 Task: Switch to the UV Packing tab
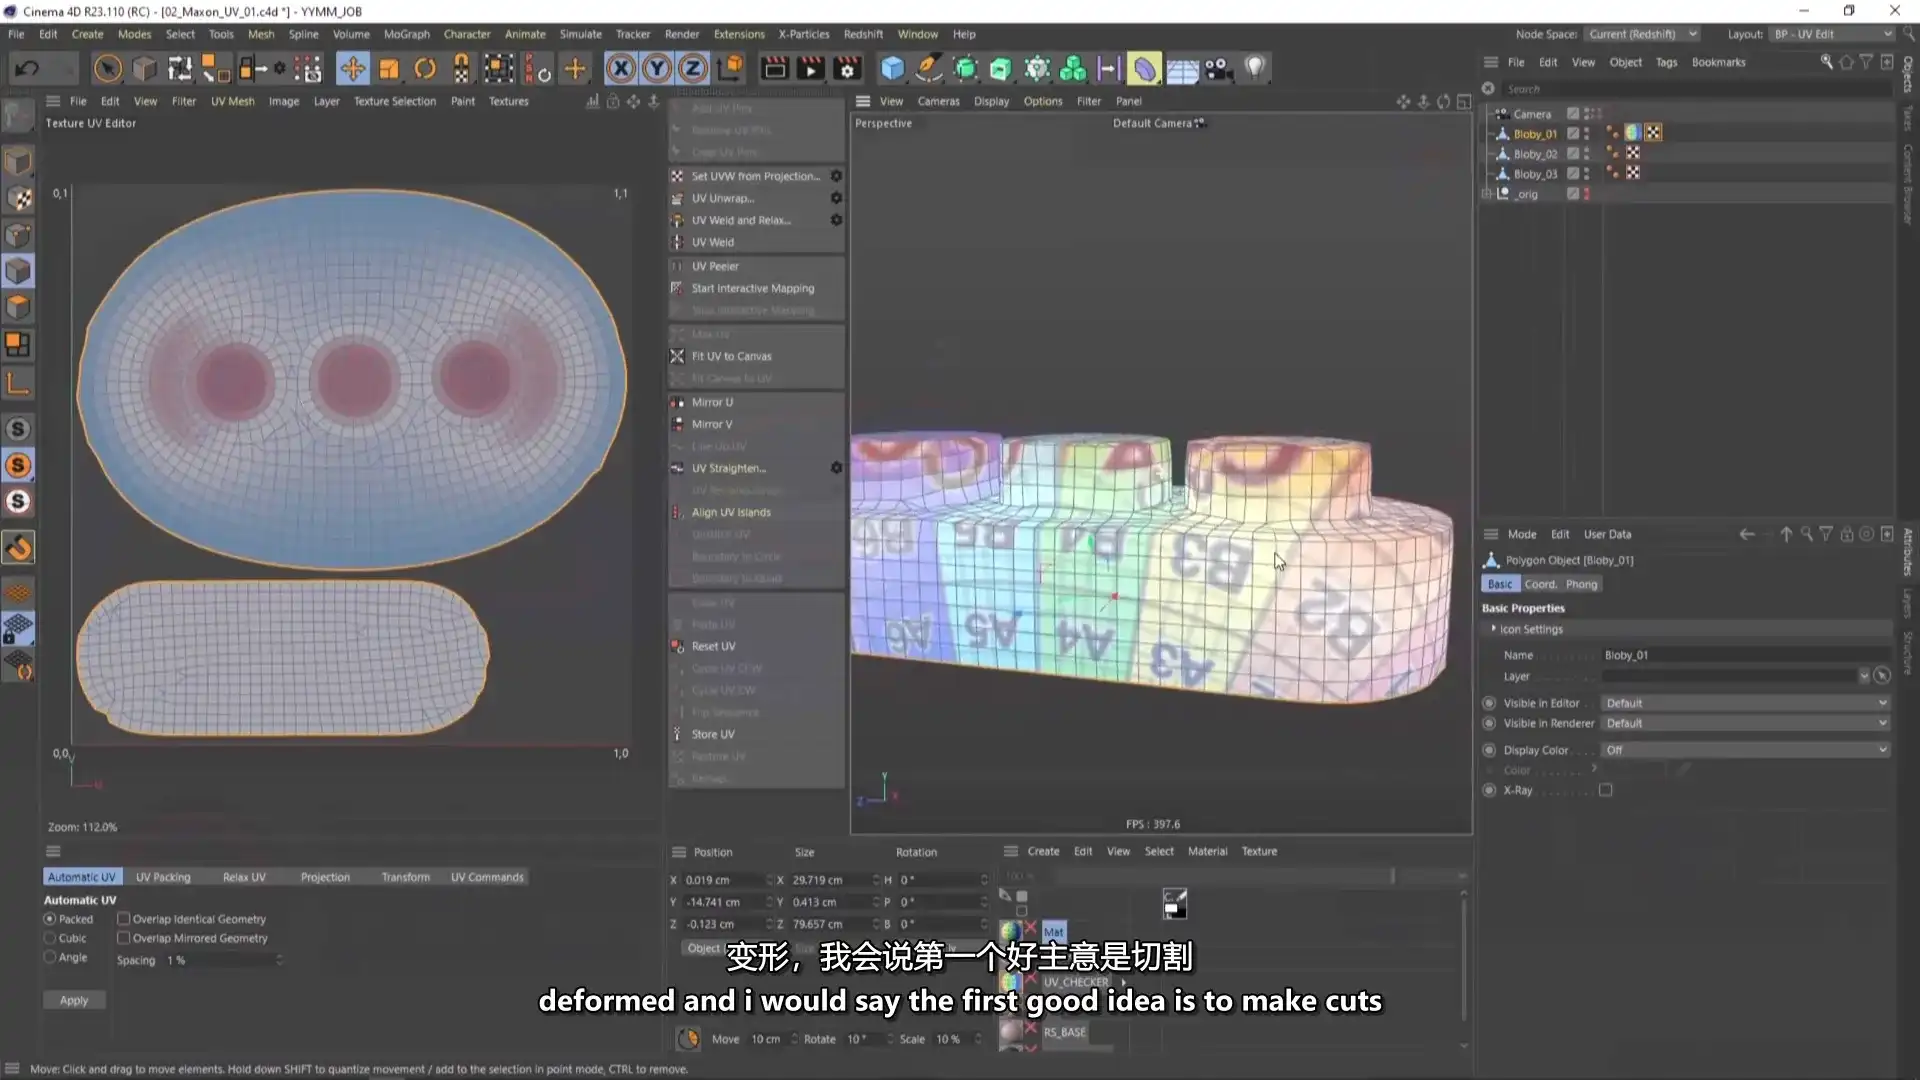163,877
